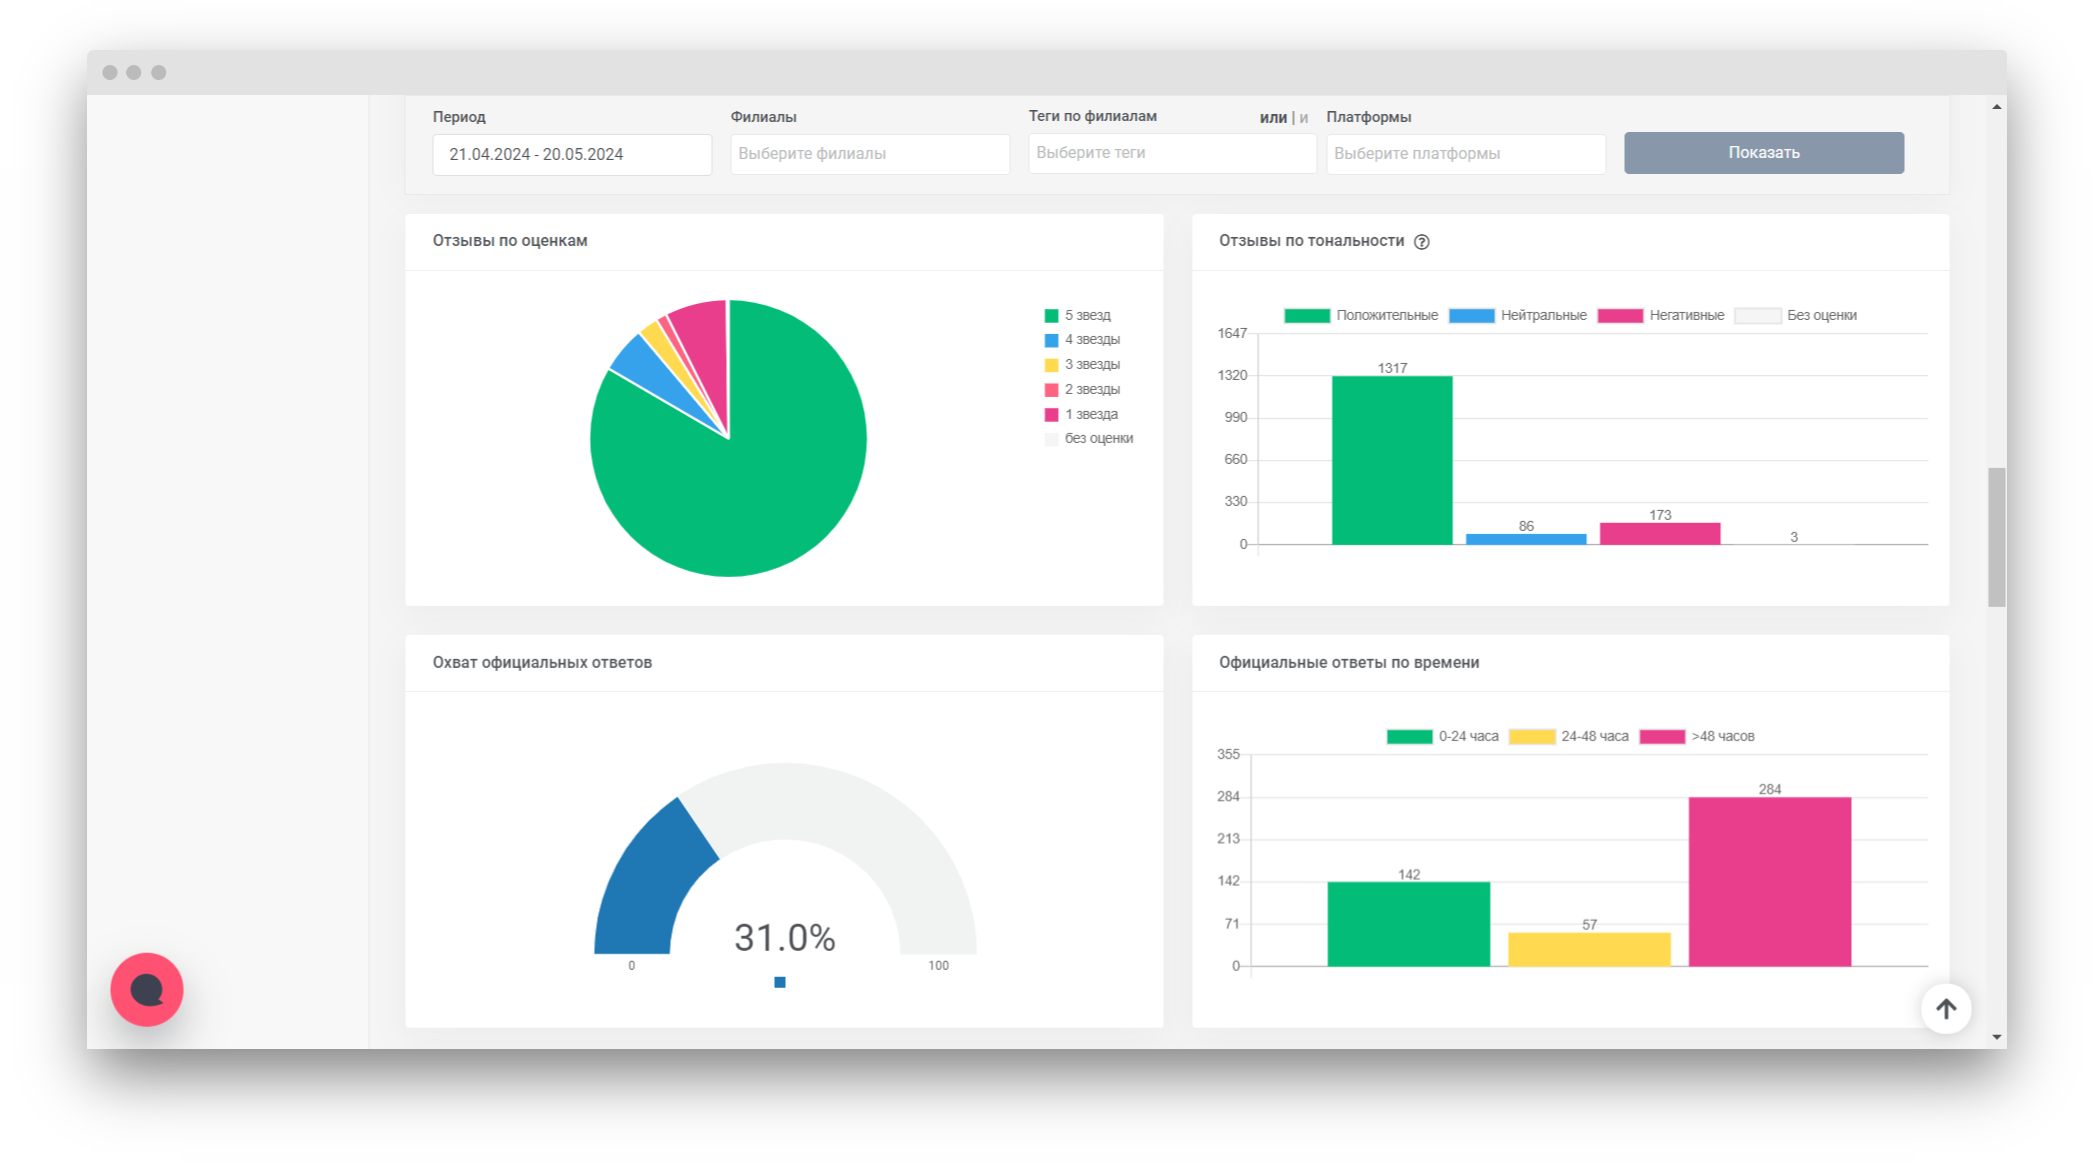
Task: Open the Период date range field
Action: 572,154
